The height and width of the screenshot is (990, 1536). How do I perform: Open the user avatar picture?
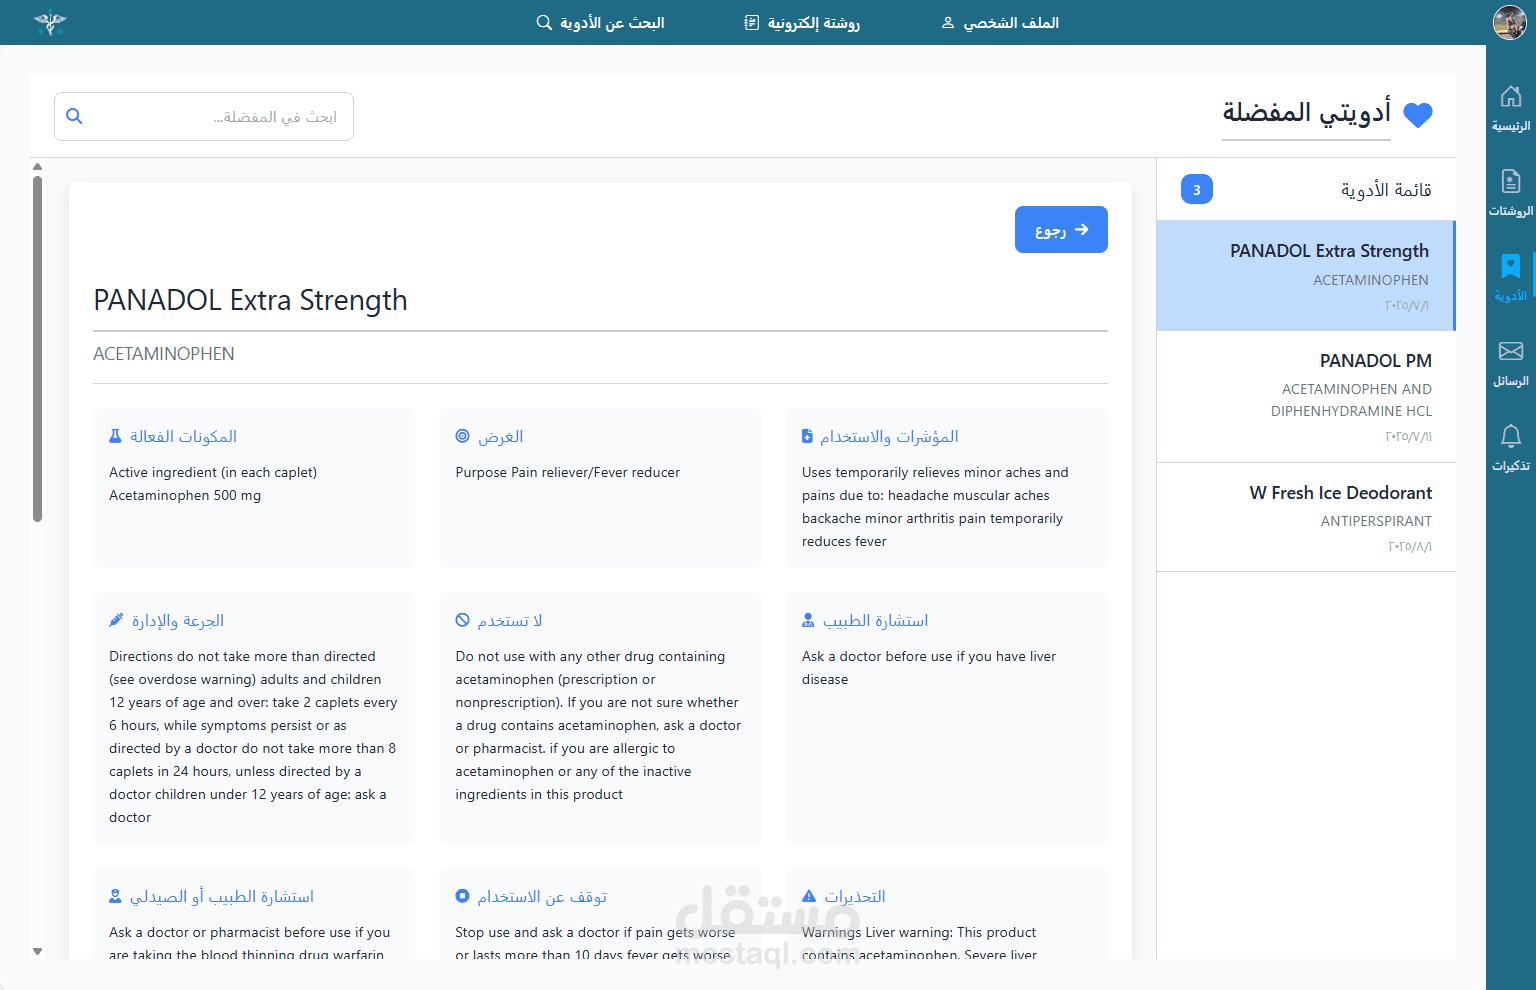pos(1509,22)
